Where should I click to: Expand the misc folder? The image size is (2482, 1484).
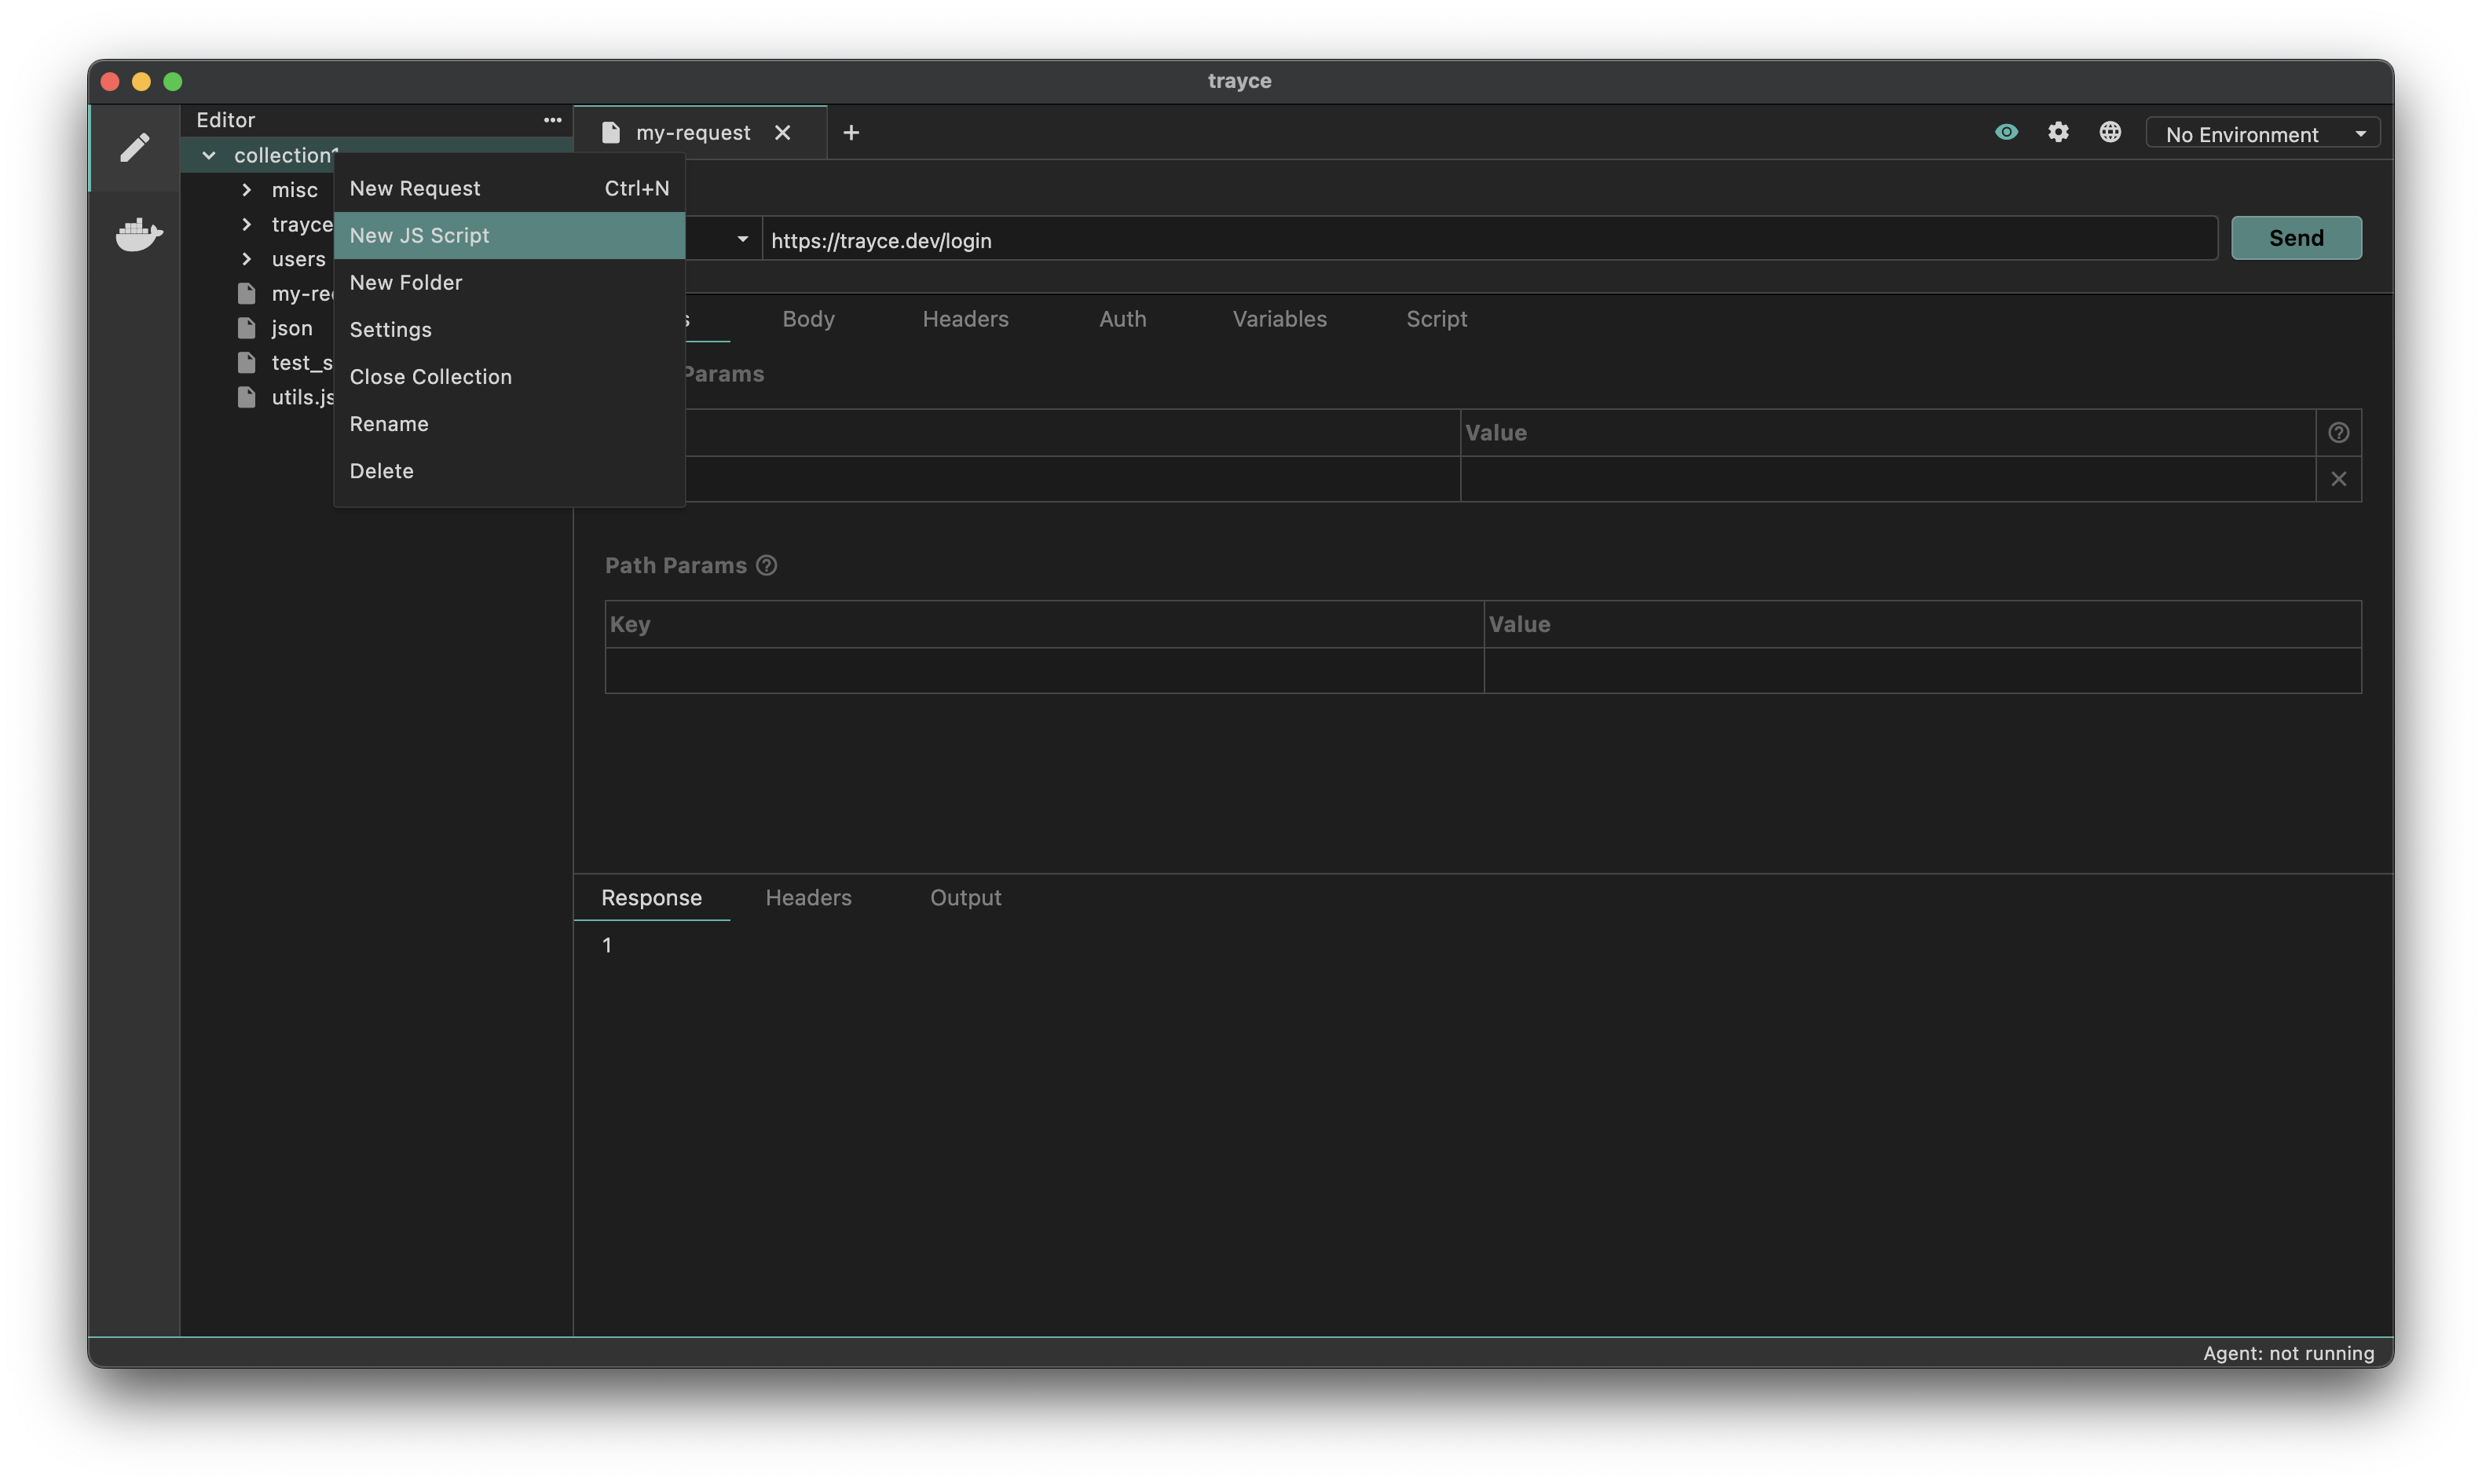pos(246,190)
